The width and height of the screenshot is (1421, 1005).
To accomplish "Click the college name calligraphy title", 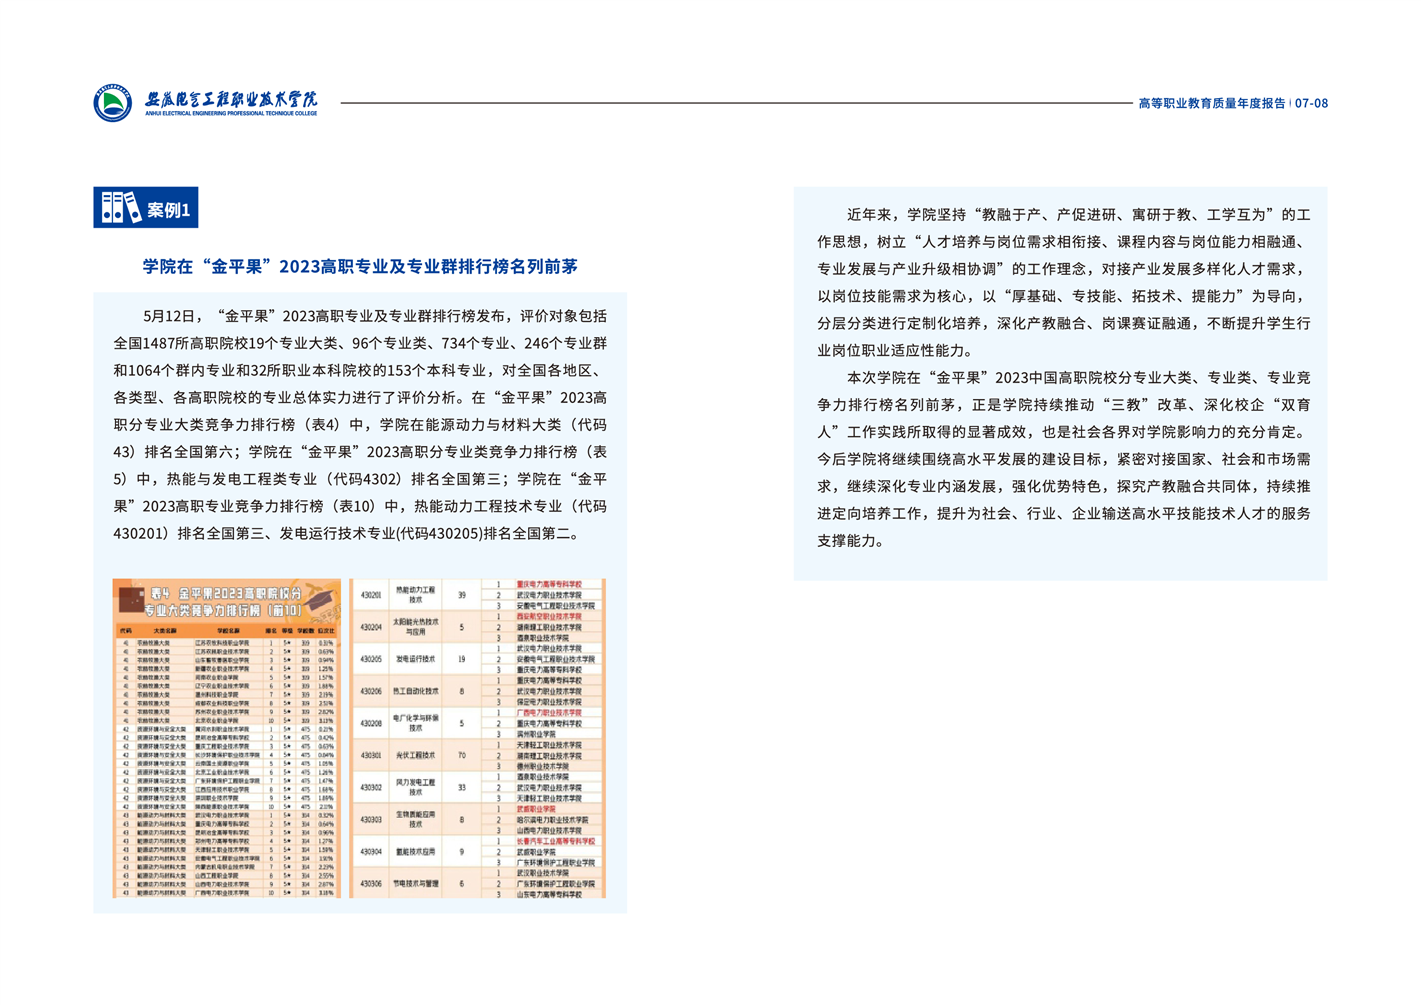I will pyautogui.click(x=231, y=98).
